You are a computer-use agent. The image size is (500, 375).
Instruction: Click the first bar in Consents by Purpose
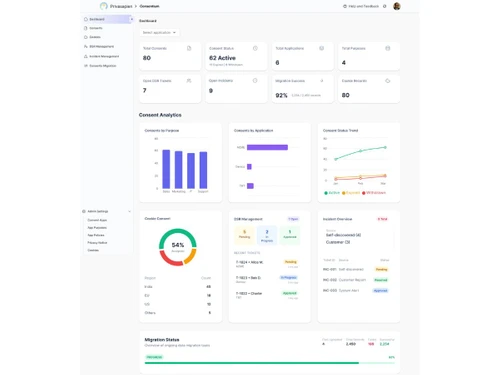coord(166,169)
